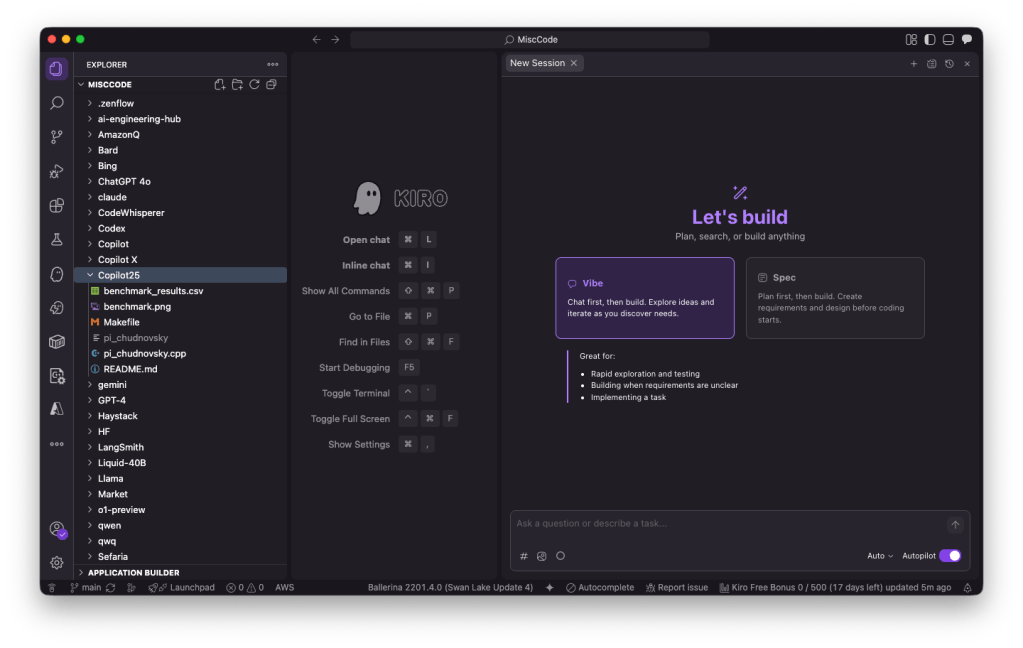Image resolution: width=1023 pixels, height=648 pixels.
Task: Toggle the Autopilot switch
Action: click(950, 556)
